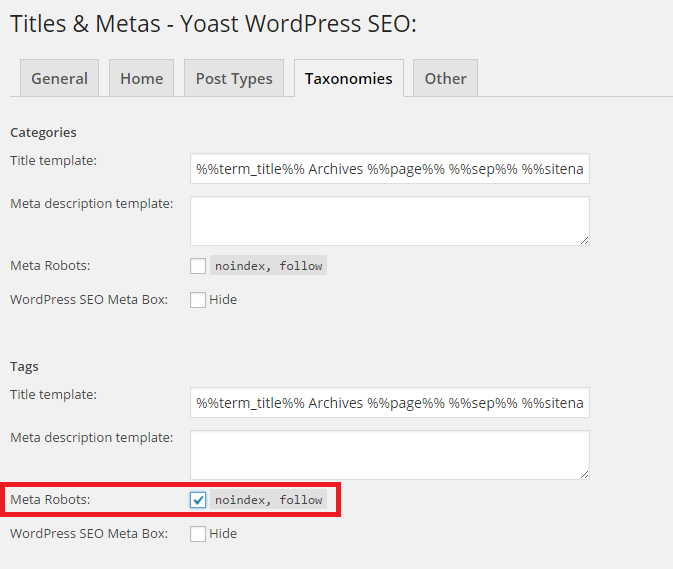This screenshot has height=569, width=673.
Task: Click the Hide label under Categories
Action: pyautogui.click(x=223, y=300)
